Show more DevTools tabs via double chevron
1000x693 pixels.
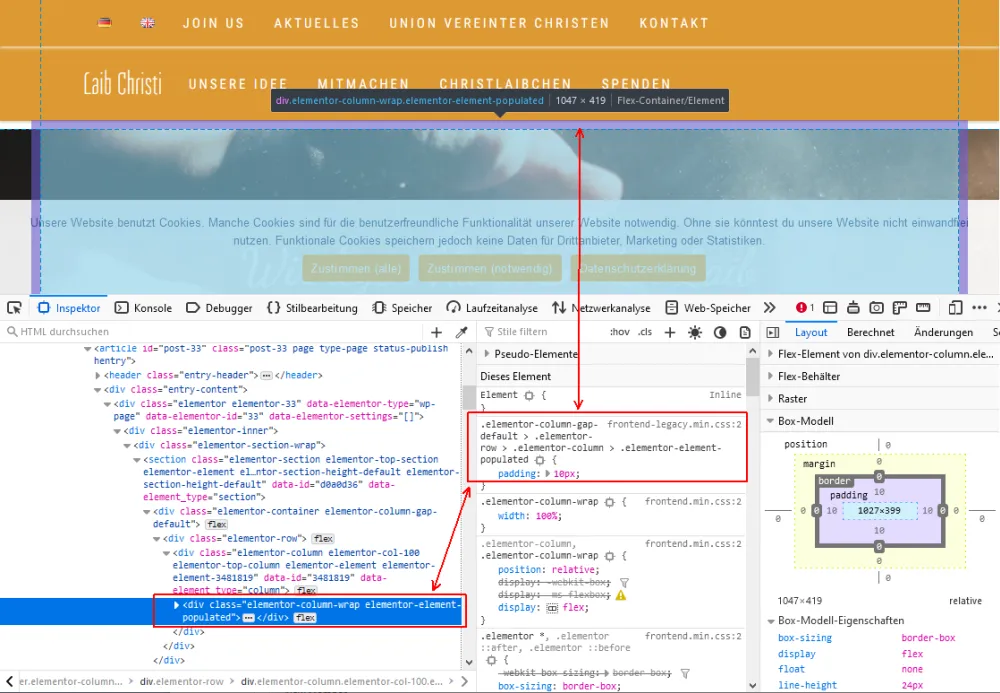pyautogui.click(x=770, y=308)
